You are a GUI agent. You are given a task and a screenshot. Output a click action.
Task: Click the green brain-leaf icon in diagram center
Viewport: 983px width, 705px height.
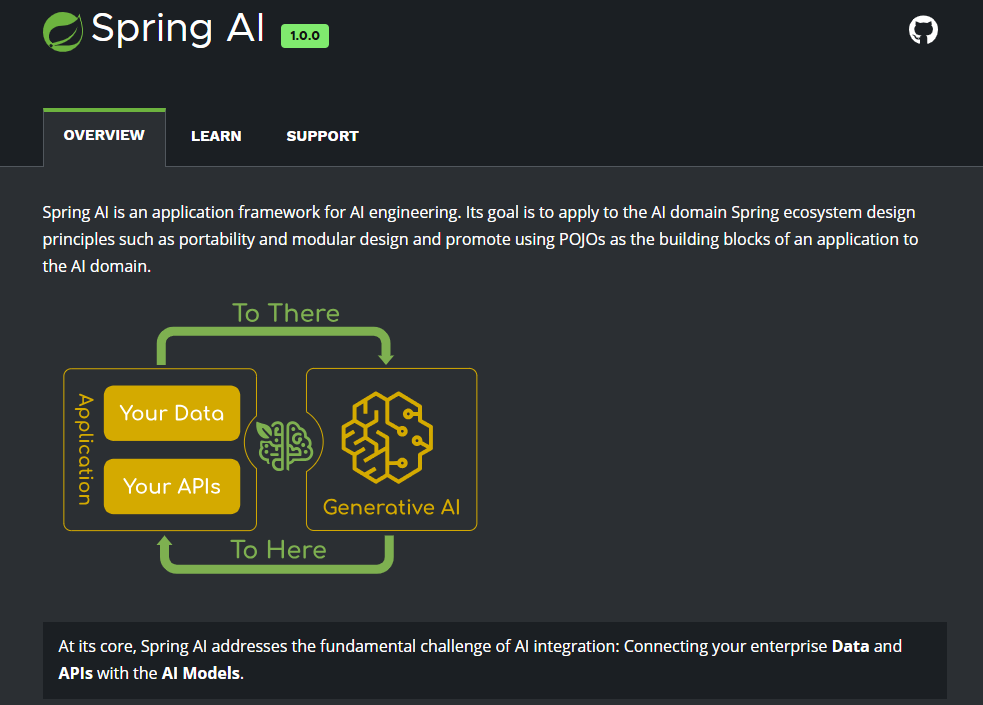pyautogui.click(x=285, y=445)
